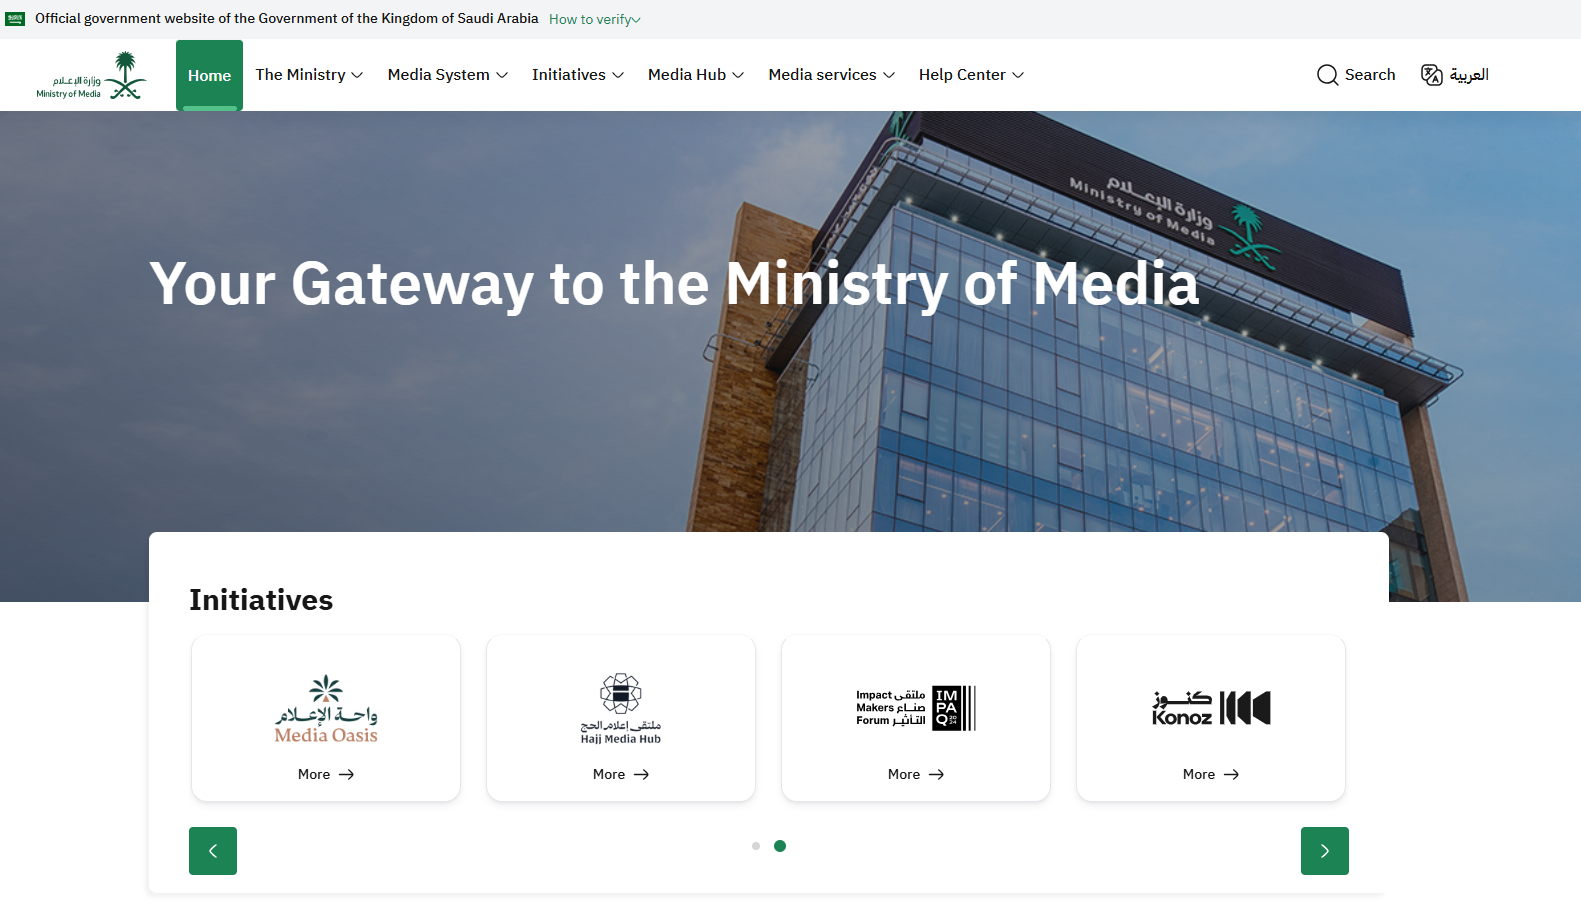
Task: Click the Initiatives section heading
Action: 261,600
